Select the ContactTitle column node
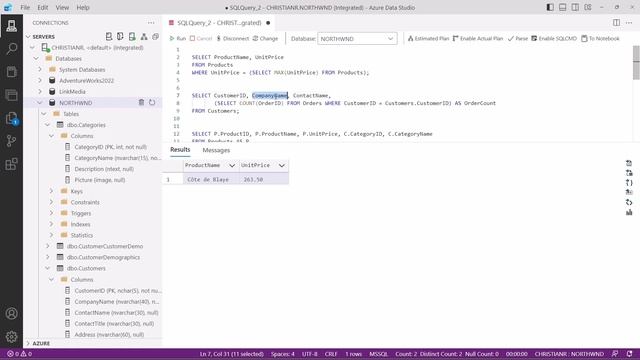 click(x=114, y=323)
